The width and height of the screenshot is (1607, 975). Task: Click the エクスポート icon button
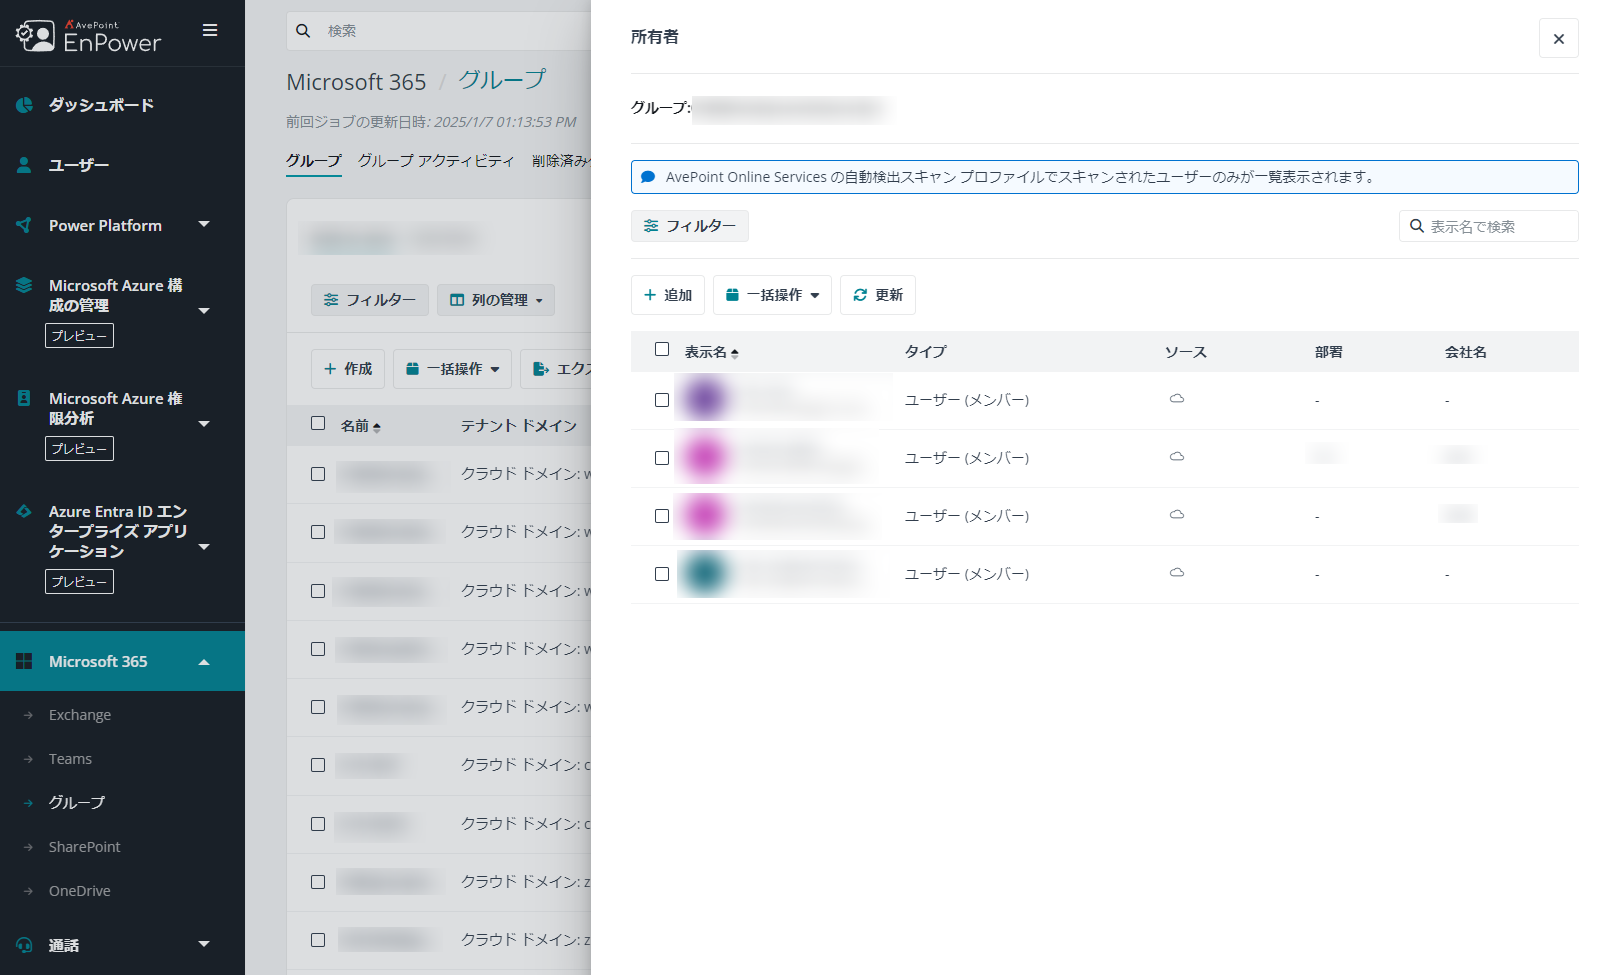click(541, 369)
